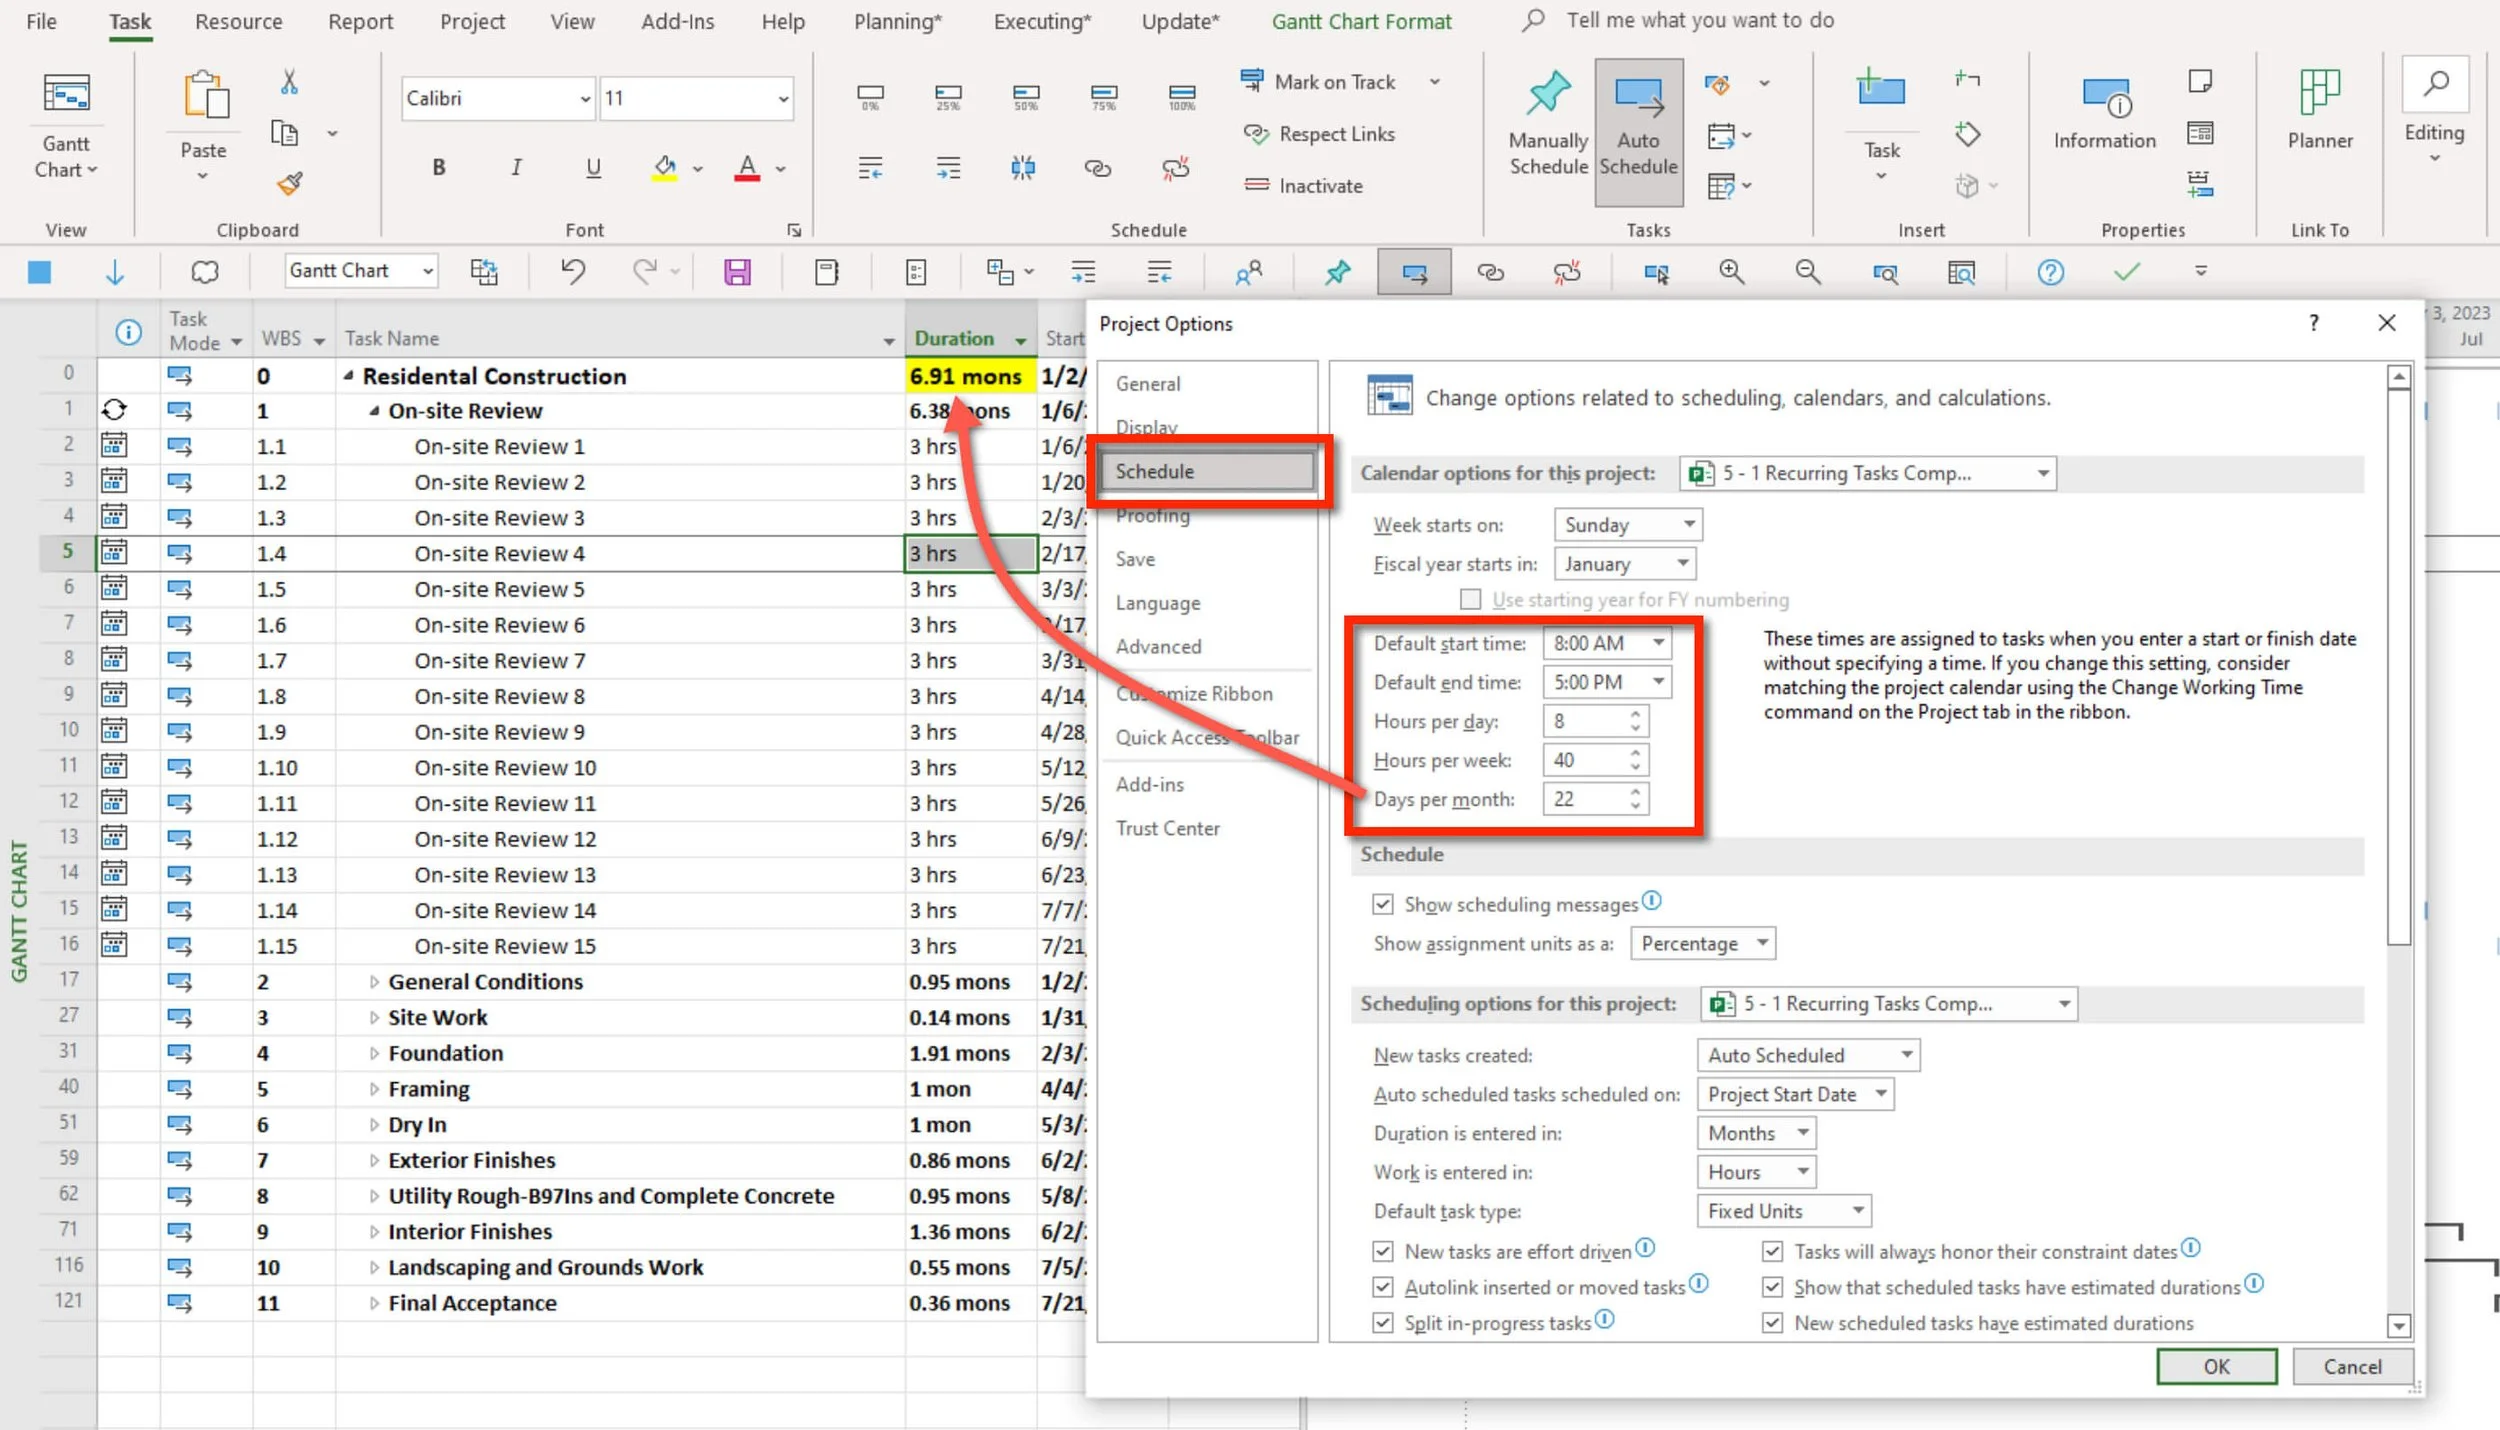Select Advanced in Project Options
Image resolution: width=2500 pixels, height=1430 pixels.
point(1158,647)
